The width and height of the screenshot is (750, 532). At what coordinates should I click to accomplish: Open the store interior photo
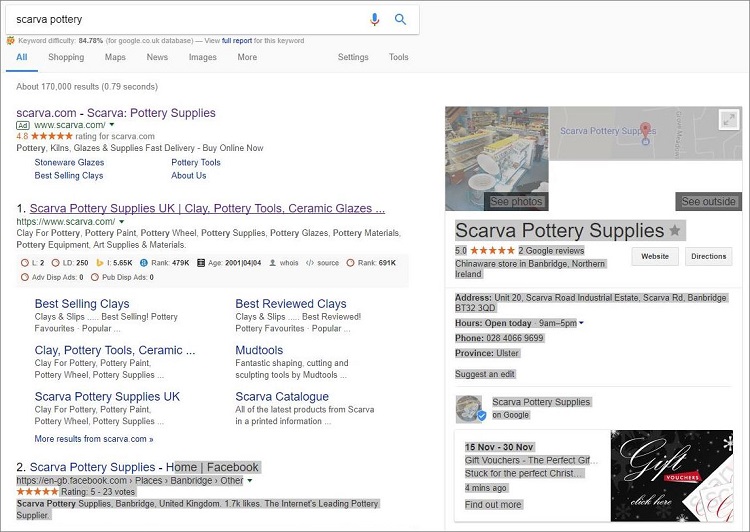pyautogui.click(x=496, y=158)
